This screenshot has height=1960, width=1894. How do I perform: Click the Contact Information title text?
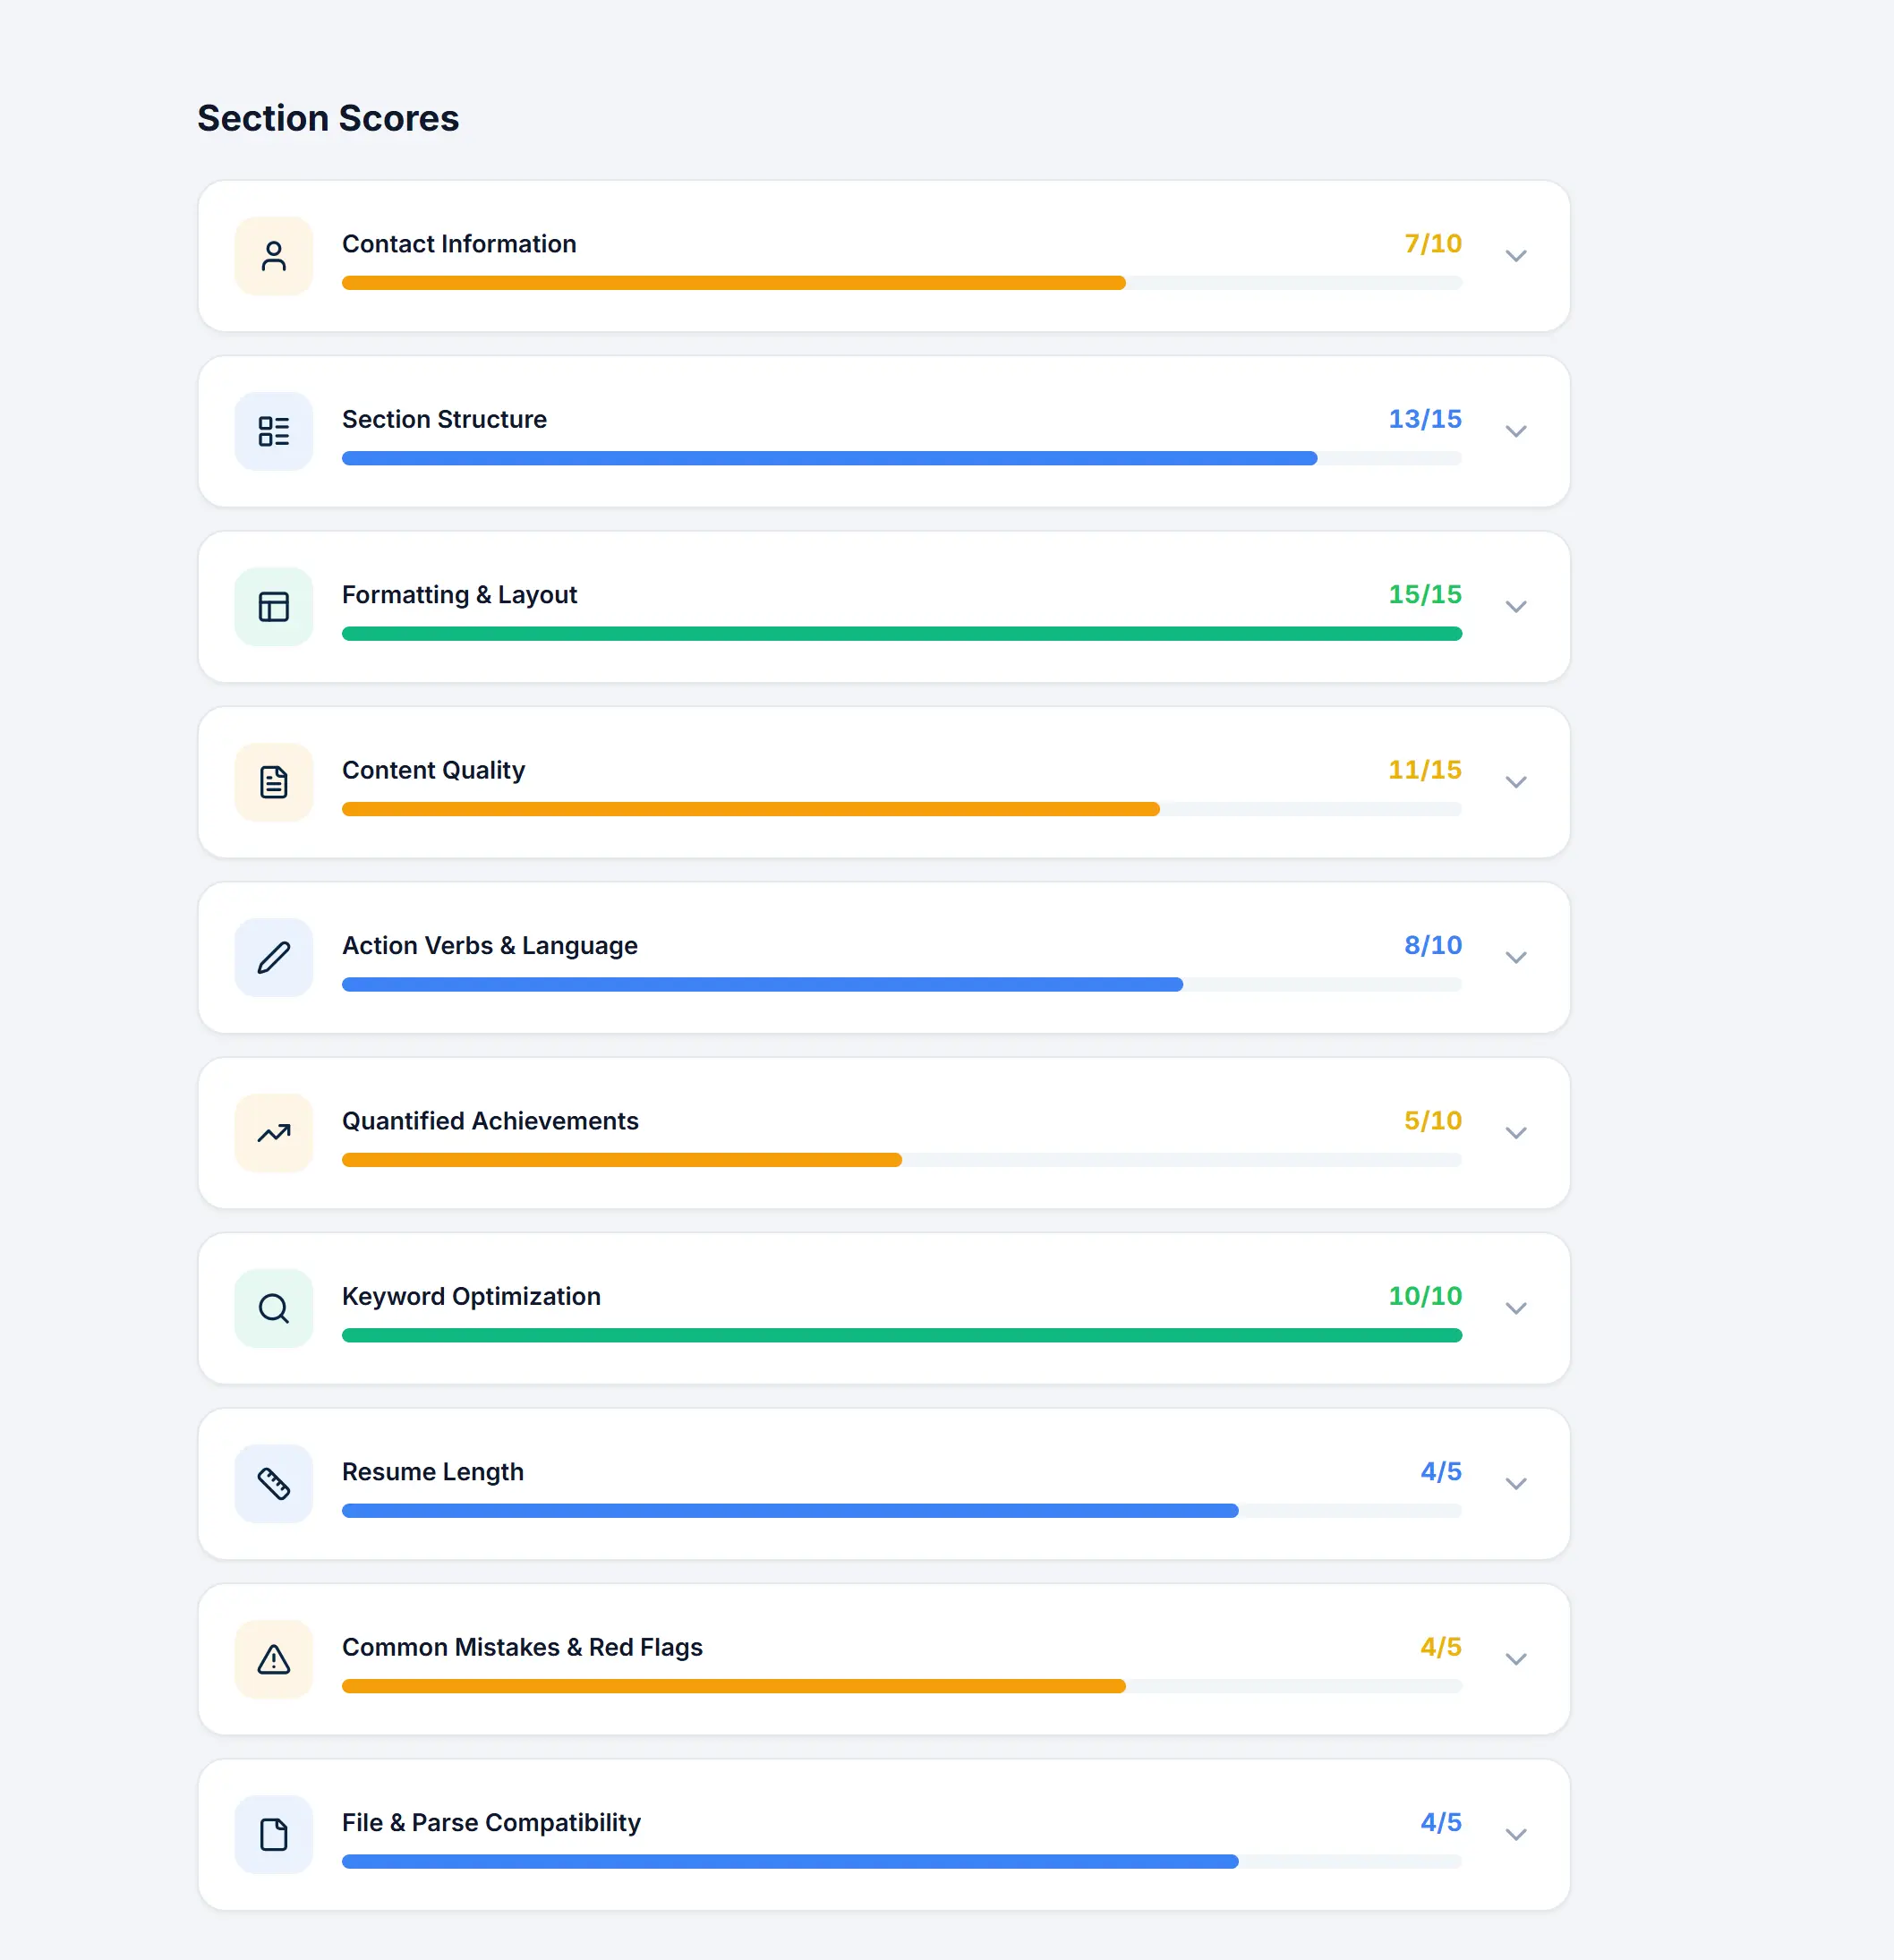click(459, 244)
